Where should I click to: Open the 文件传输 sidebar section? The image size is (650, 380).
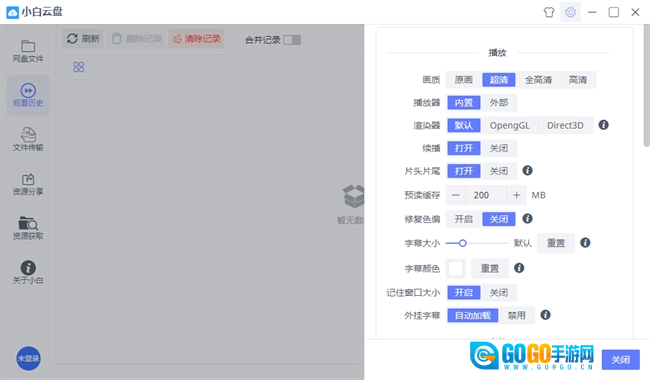28,140
